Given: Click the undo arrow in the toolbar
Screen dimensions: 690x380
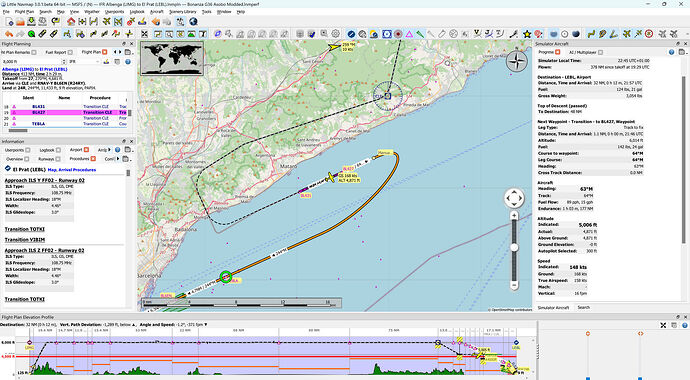Looking at the screenshot, I should pyautogui.click(x=8, y=34).
